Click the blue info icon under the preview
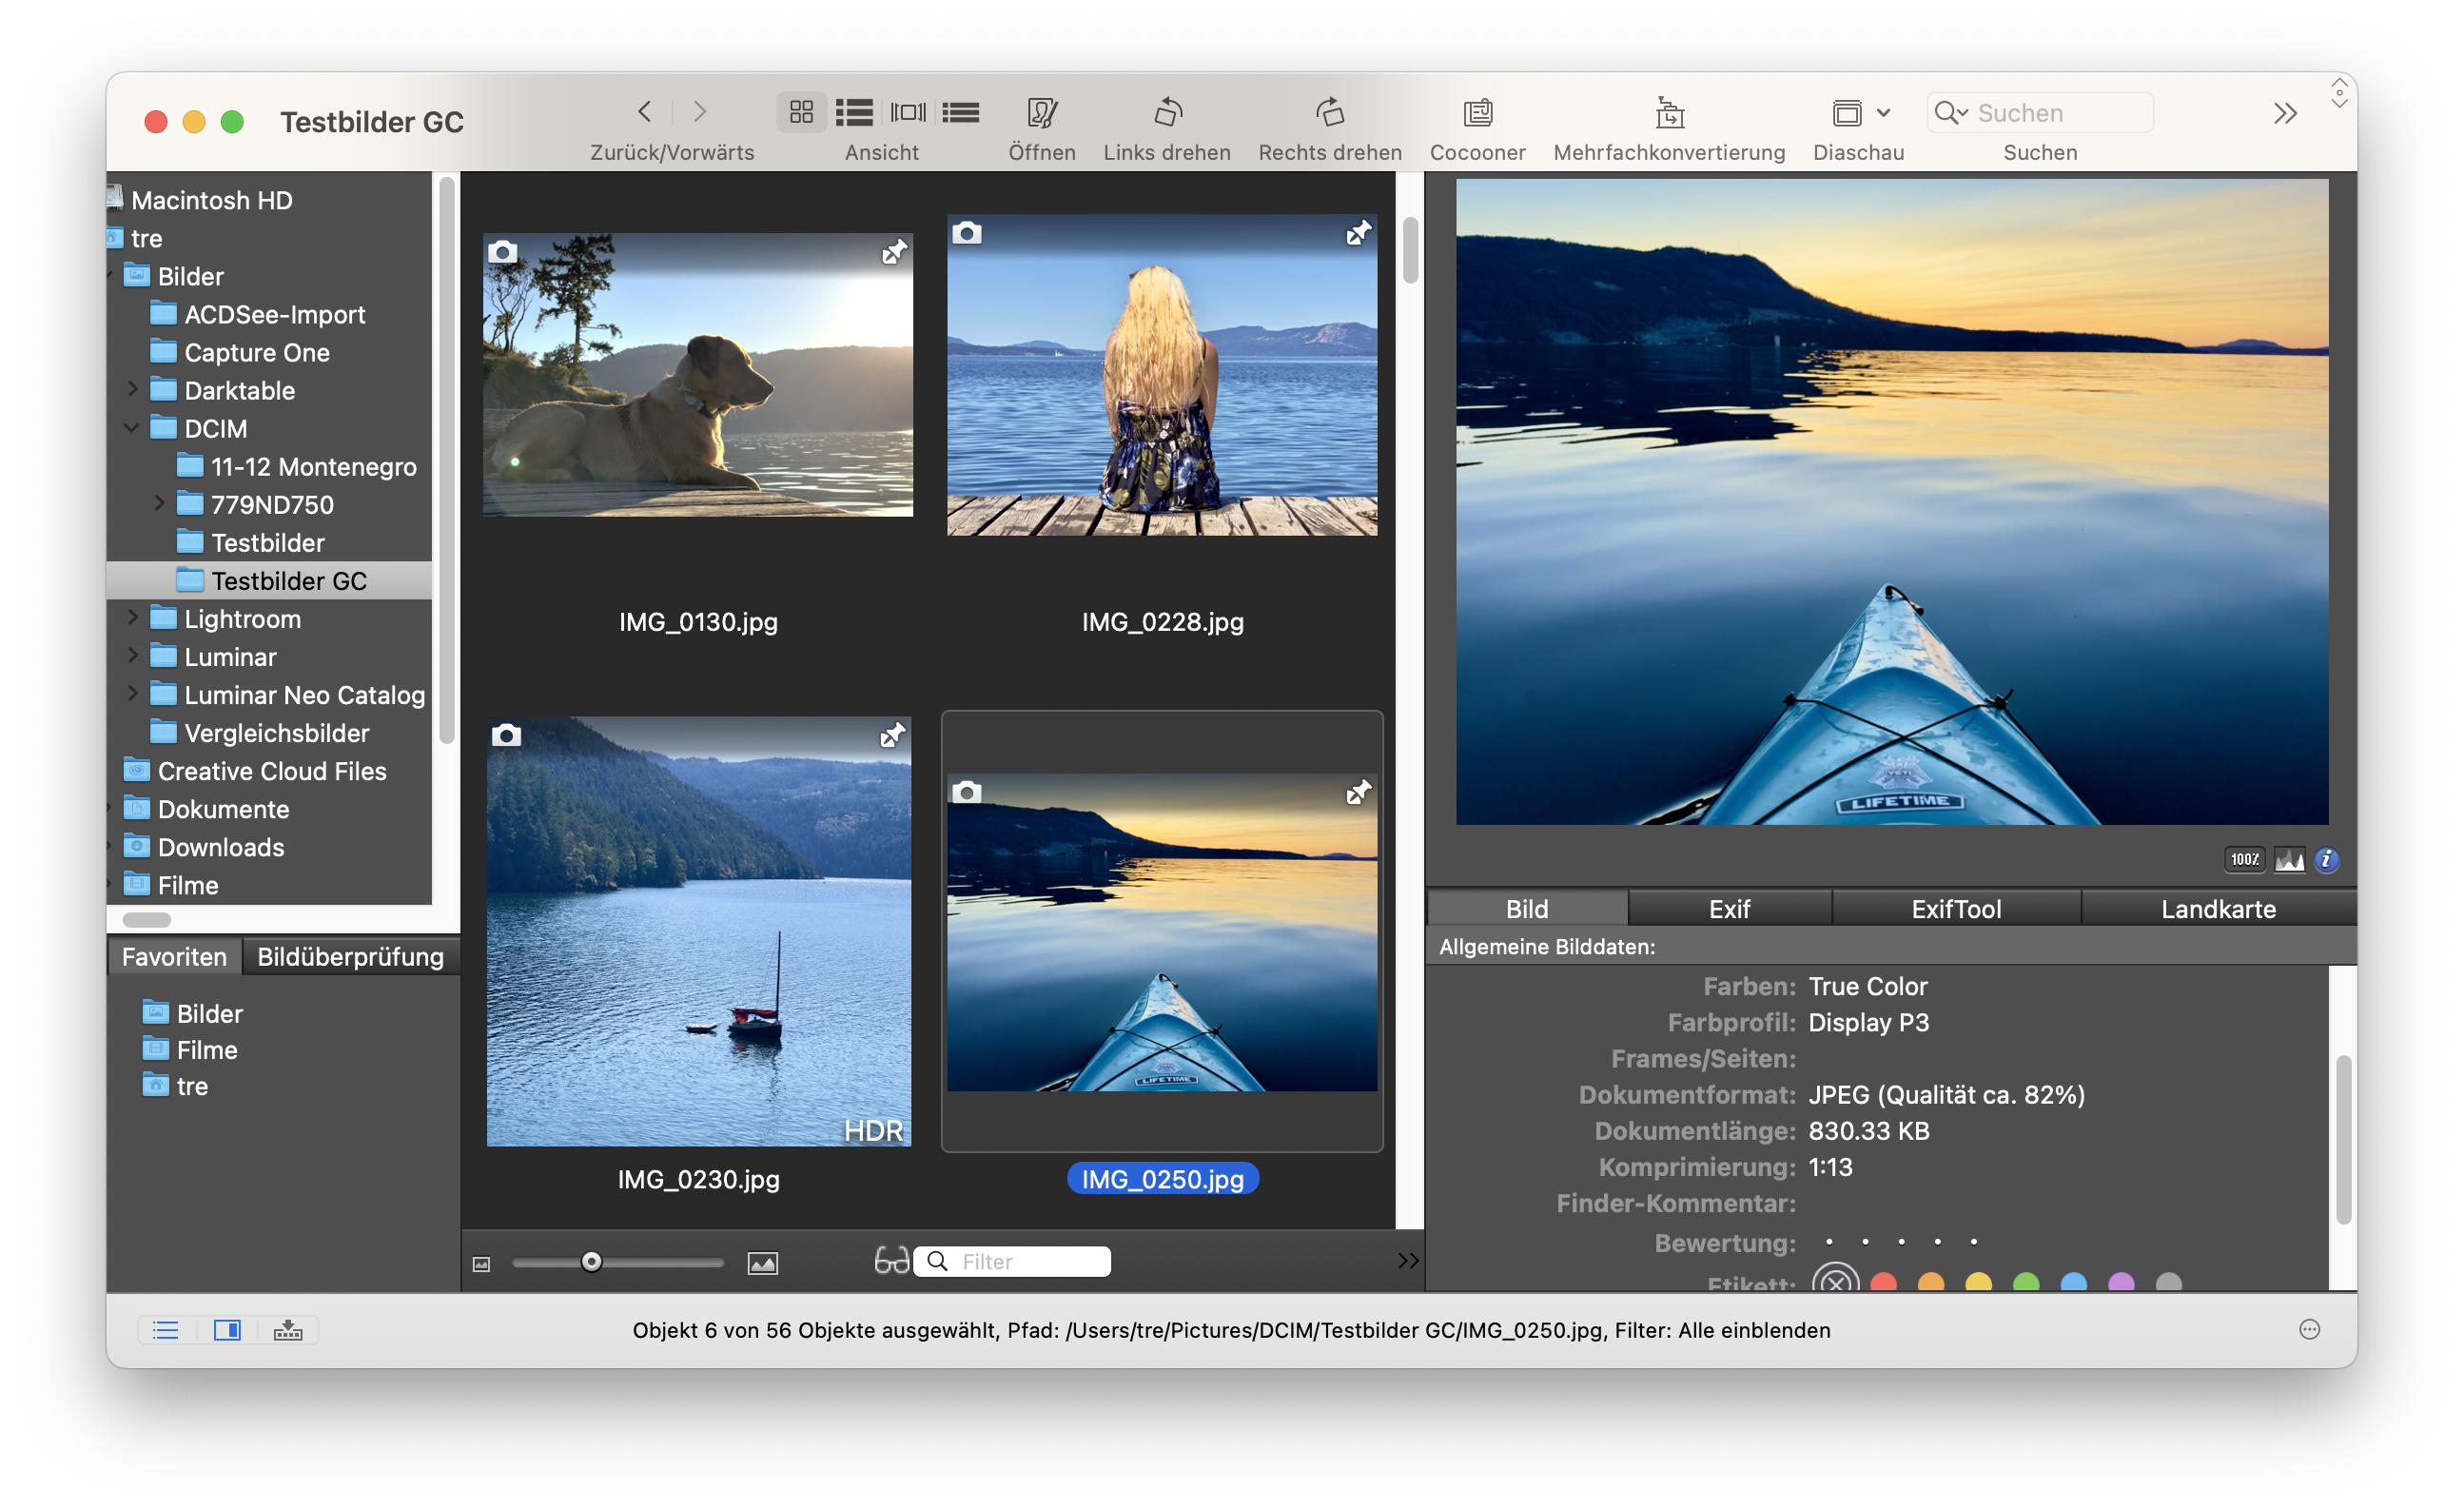The height and width of the screenshot is (1509, 2464). coord(2326,860)
